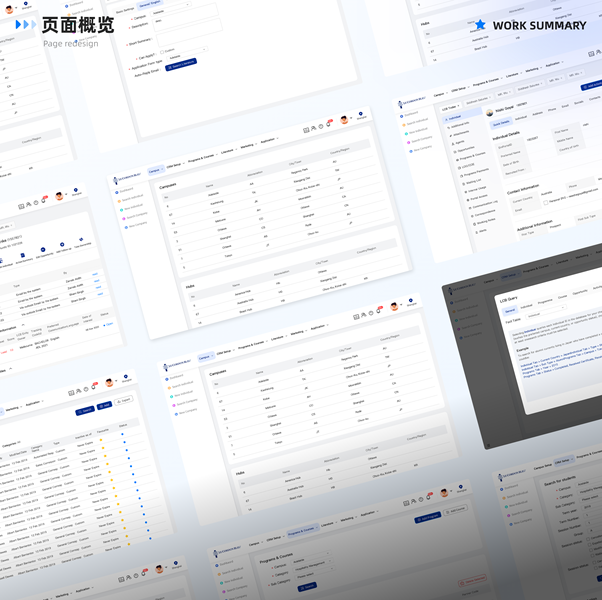Click the white Export button above the categories table
The height and width of the screenshot is (600, 602).
pos(124,400)
